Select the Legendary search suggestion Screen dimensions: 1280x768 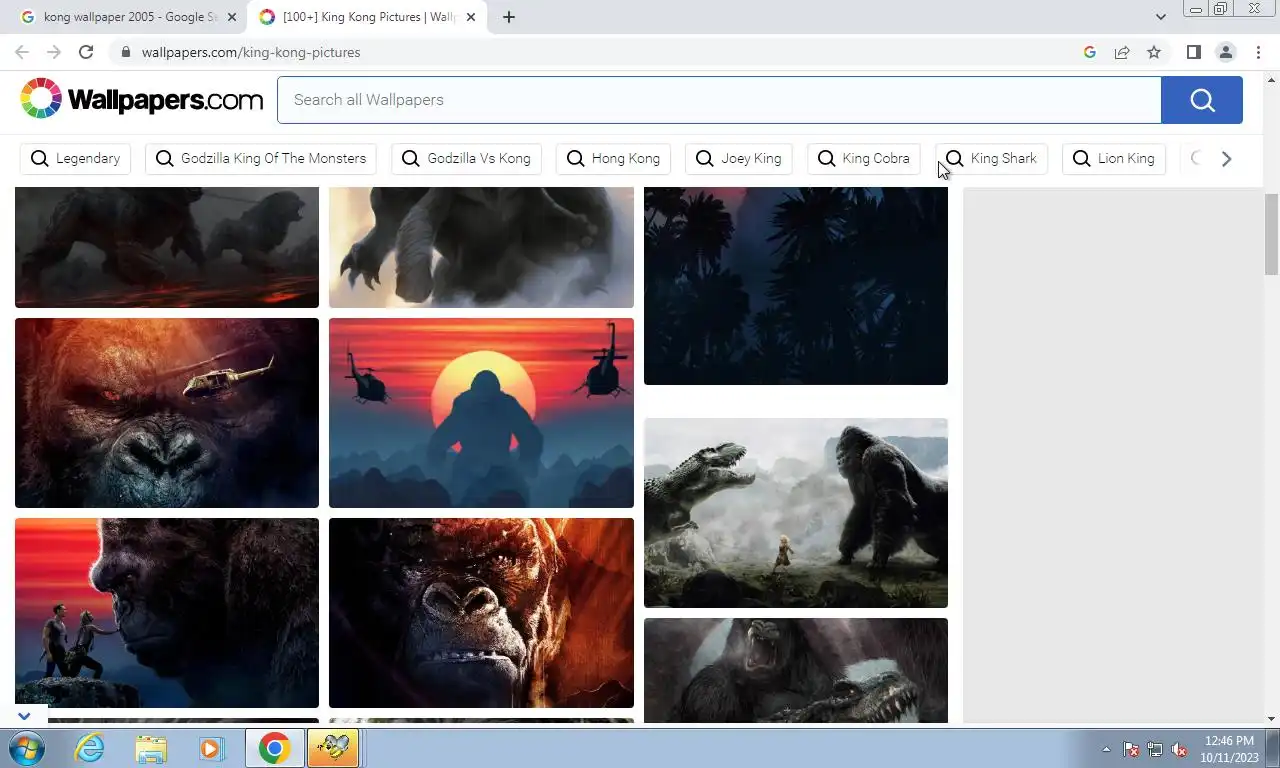[75, 158]
